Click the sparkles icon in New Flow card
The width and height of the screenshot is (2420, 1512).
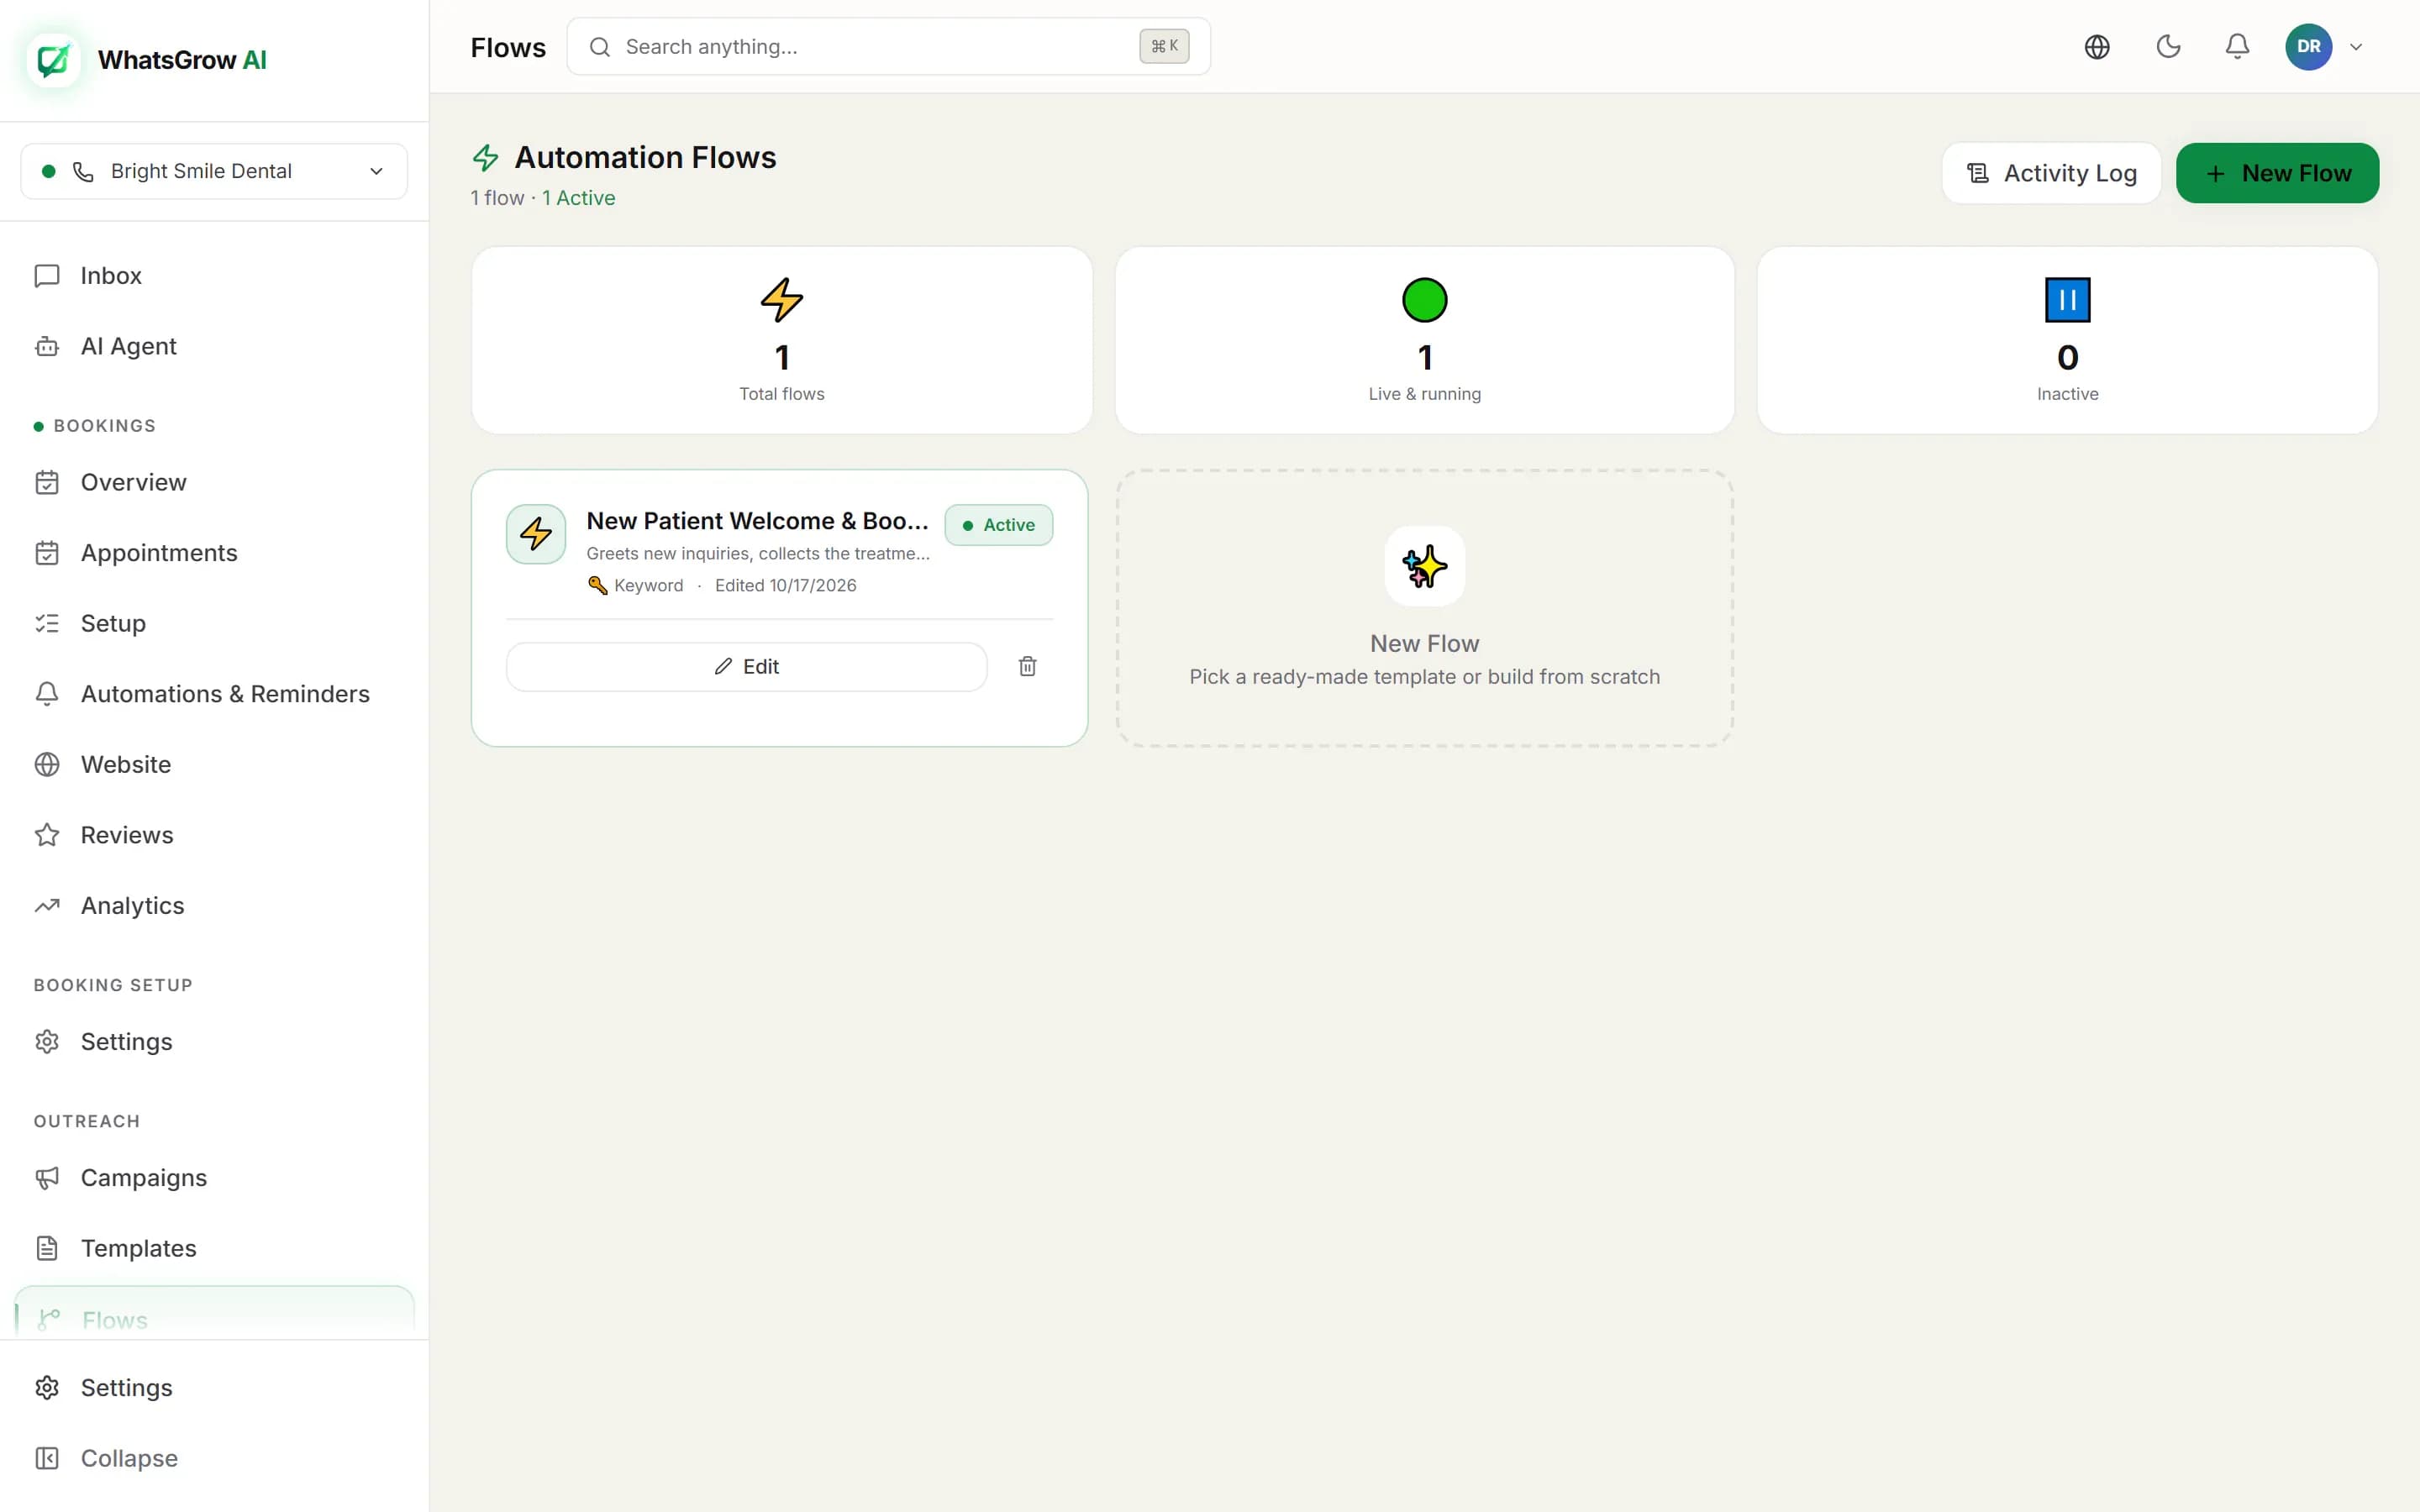1424,566
